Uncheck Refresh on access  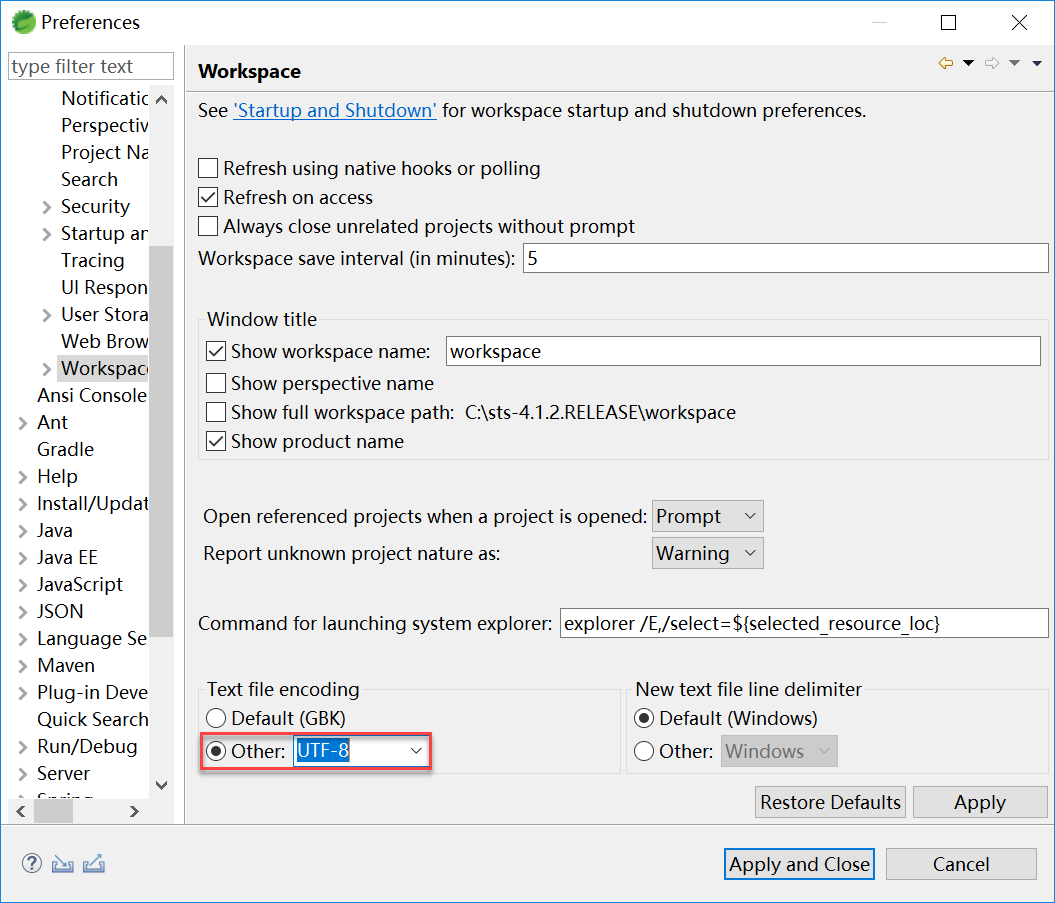tap(209, 197)
